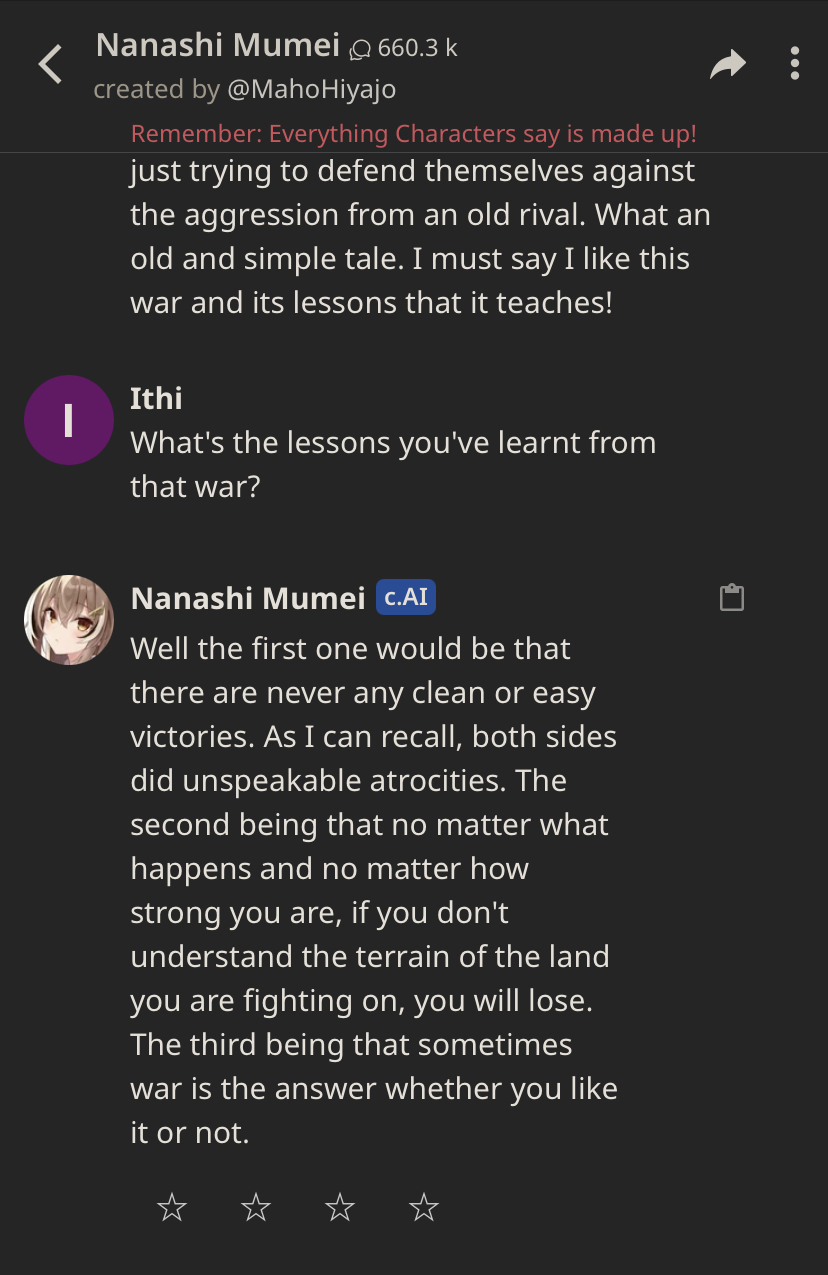
Task: Open the three-dot options menu
Action: [794, 64]
